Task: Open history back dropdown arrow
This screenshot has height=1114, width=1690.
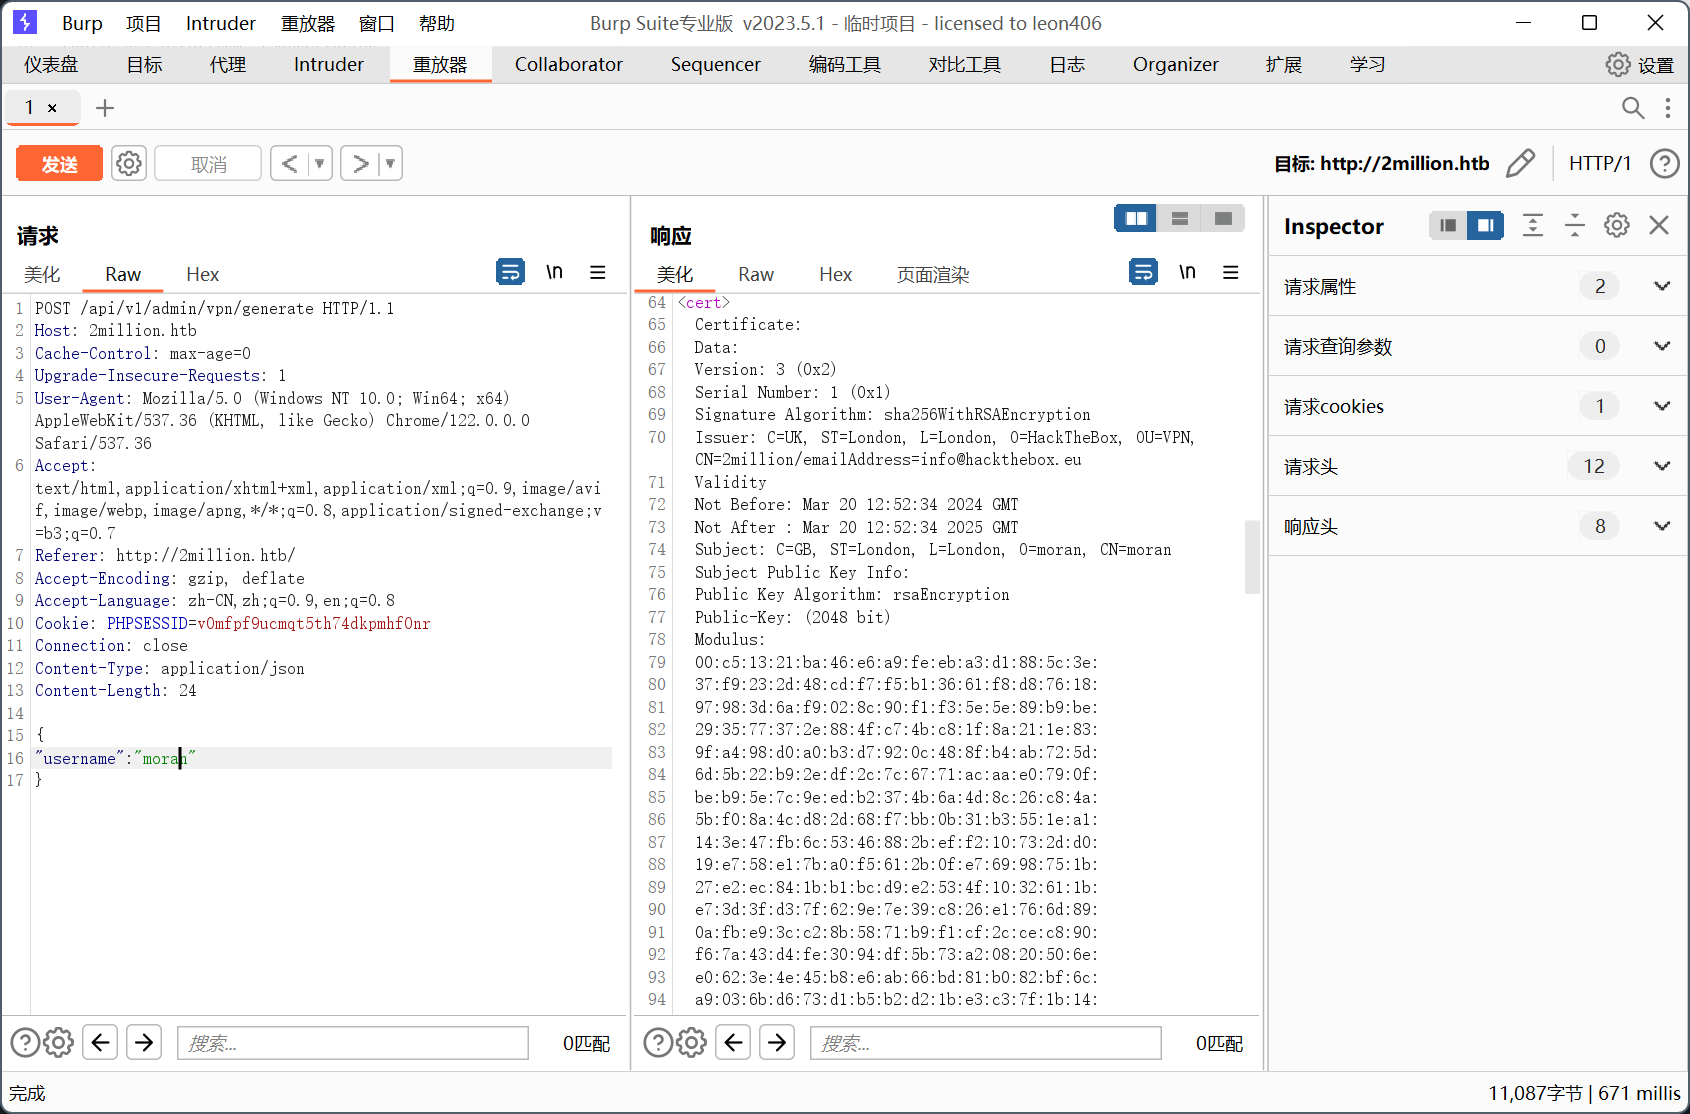Action: (x=320, y=163)
